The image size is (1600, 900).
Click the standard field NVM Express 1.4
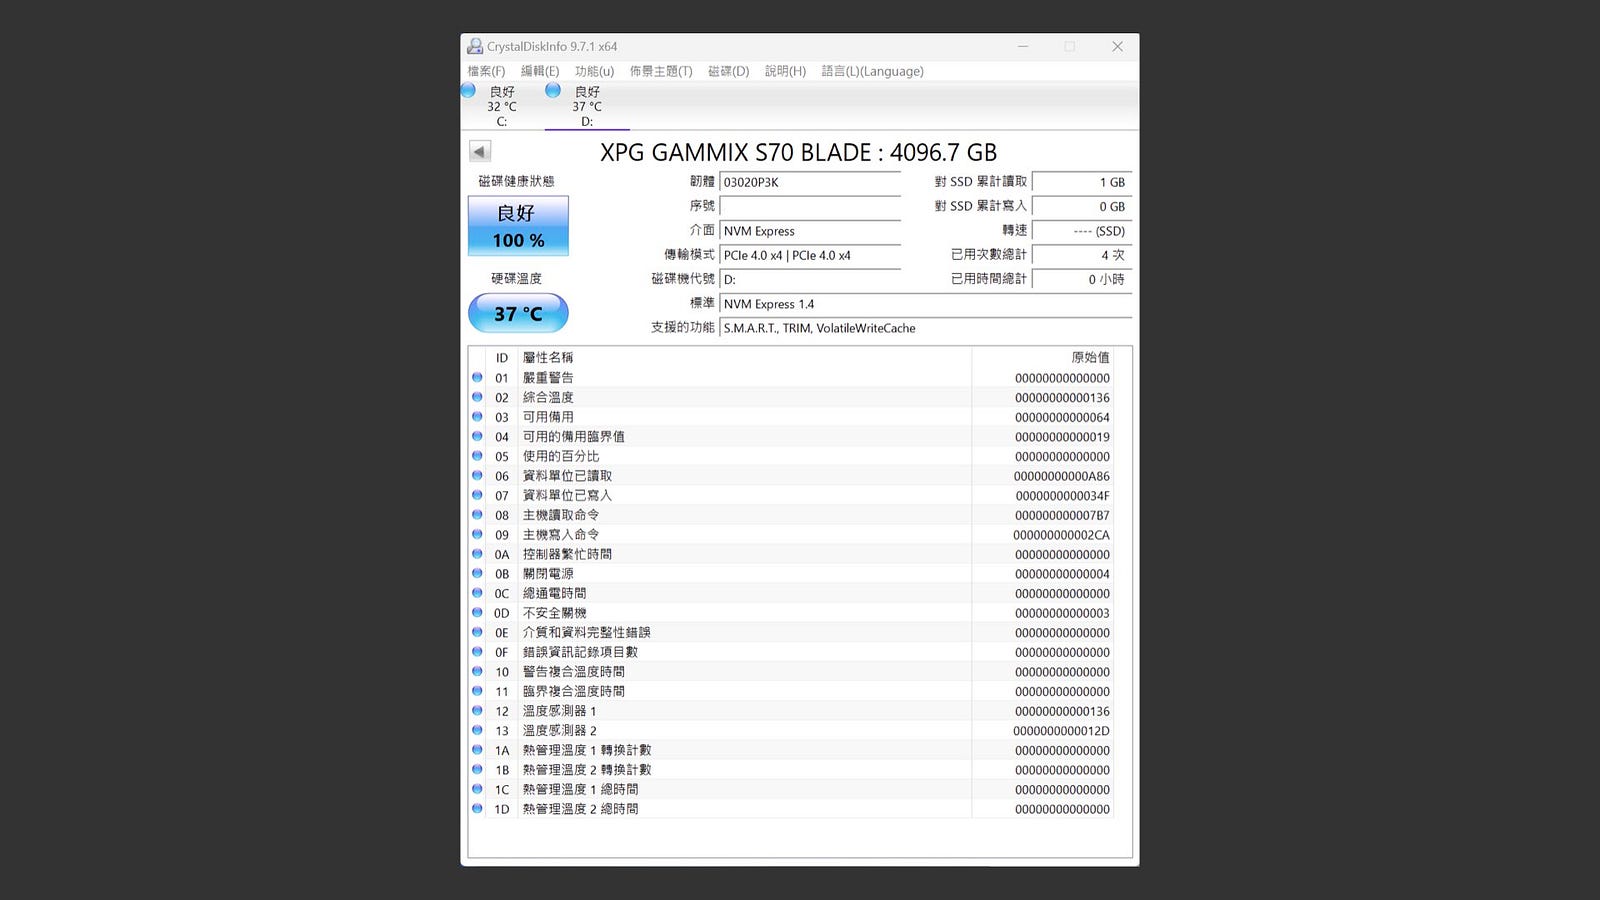926,304
